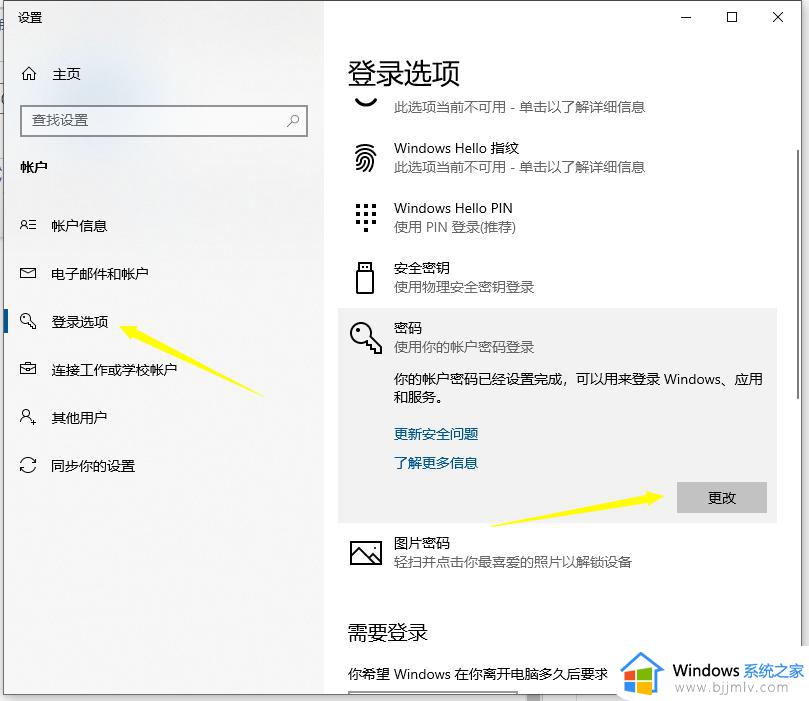Click the face recognition smile icon
The height and width of the screenshot is (701, 809).
point(366,103)
